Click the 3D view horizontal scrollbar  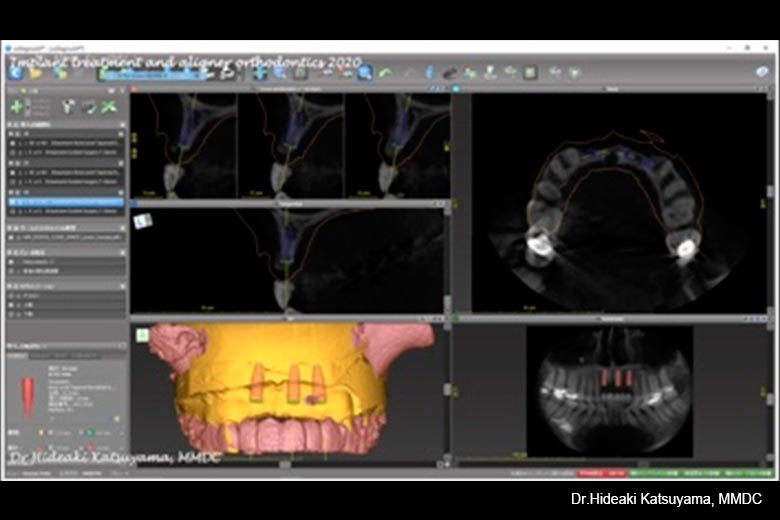[x=285, y=464]
